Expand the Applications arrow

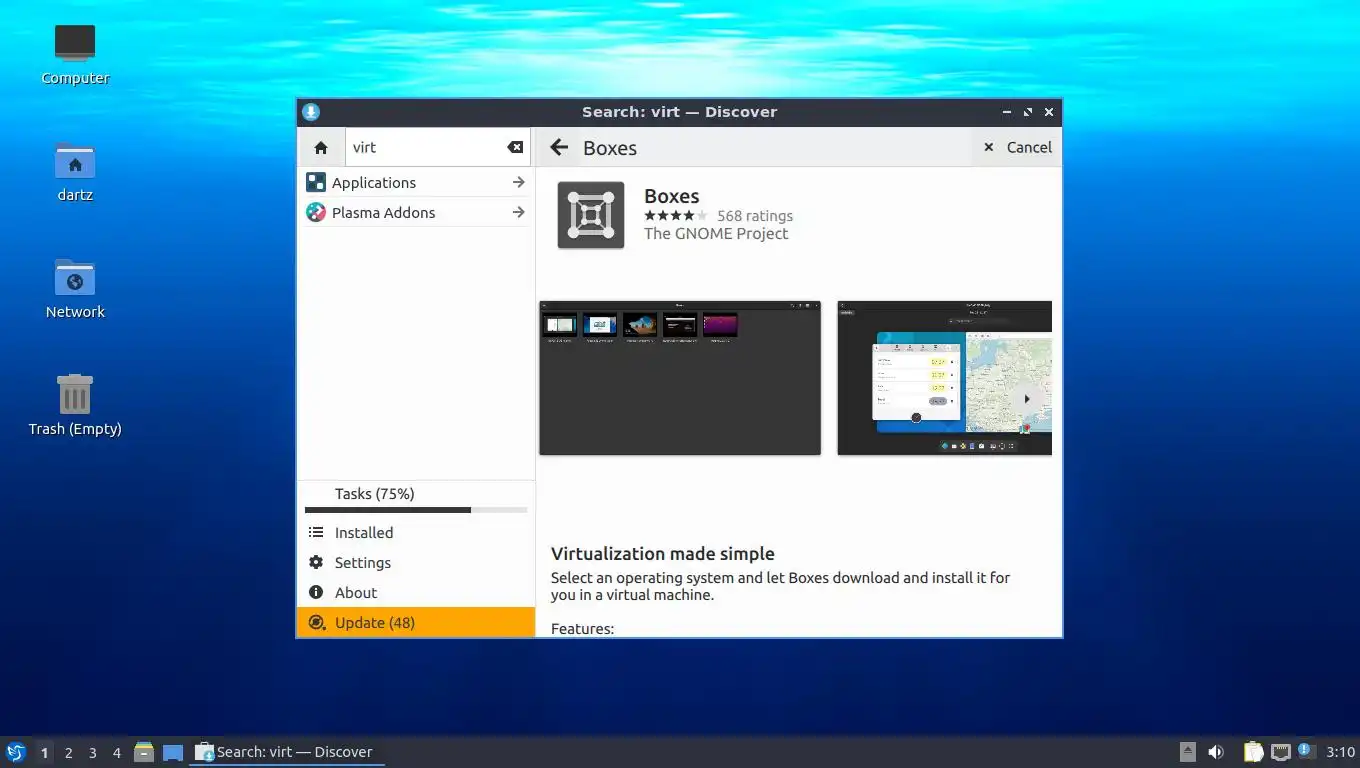[x=518, y=182]
